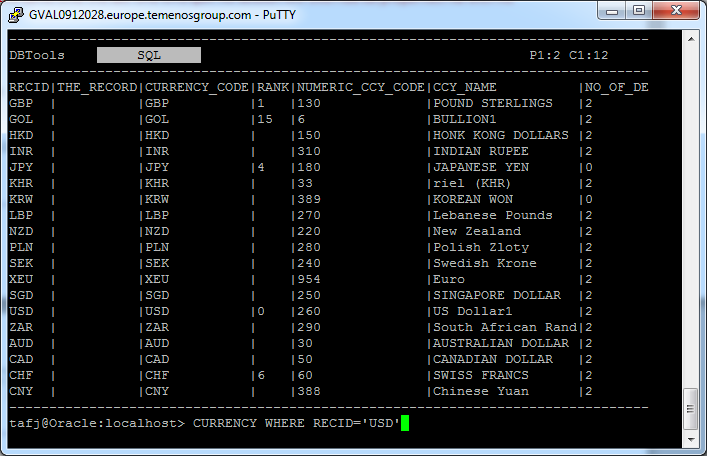Click the DBTools label
This screenshot has width=707, height=456.
point(37,55)
